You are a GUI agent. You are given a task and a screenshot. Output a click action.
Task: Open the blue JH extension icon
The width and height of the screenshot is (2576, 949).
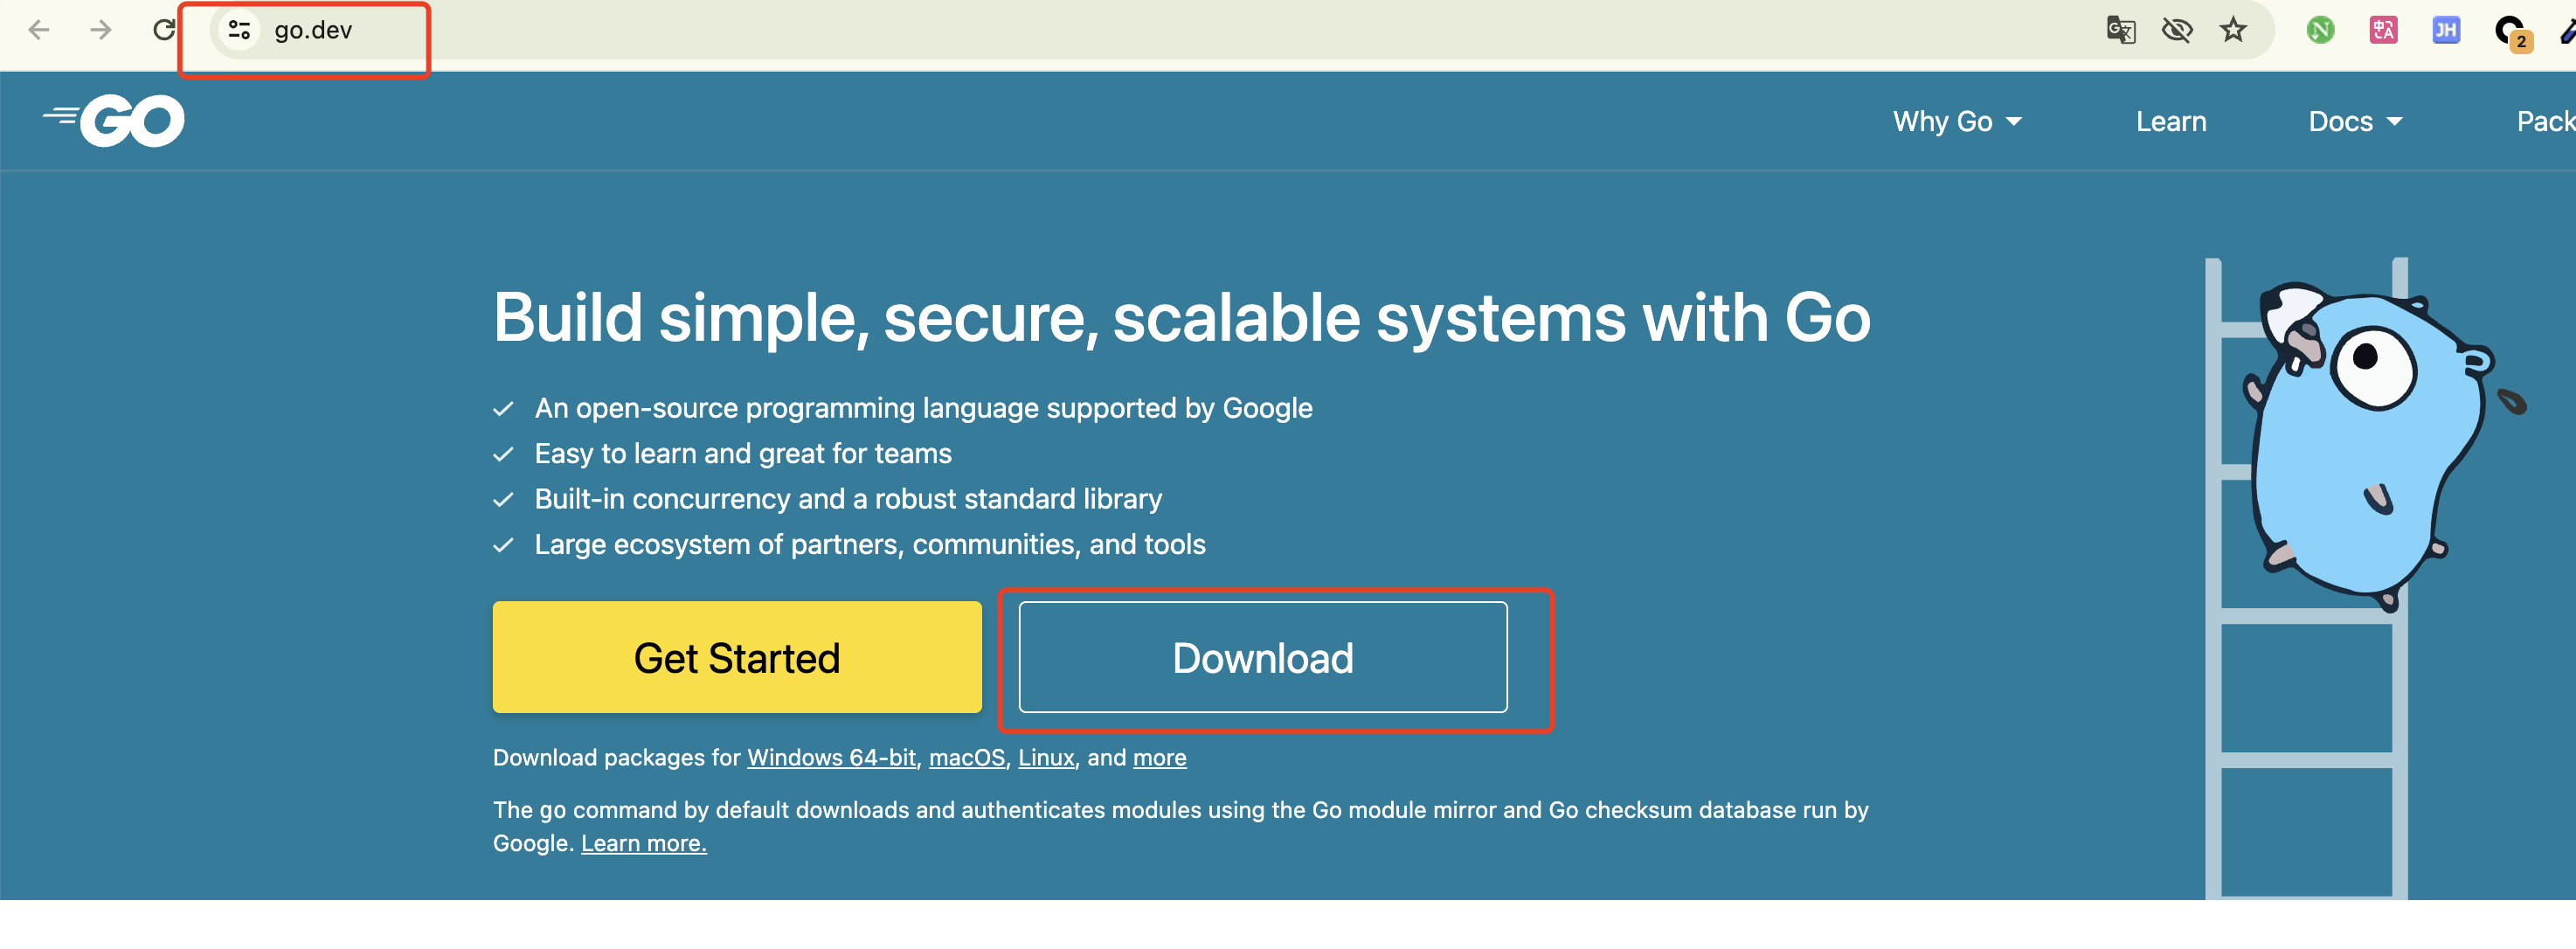[2446, 30]
